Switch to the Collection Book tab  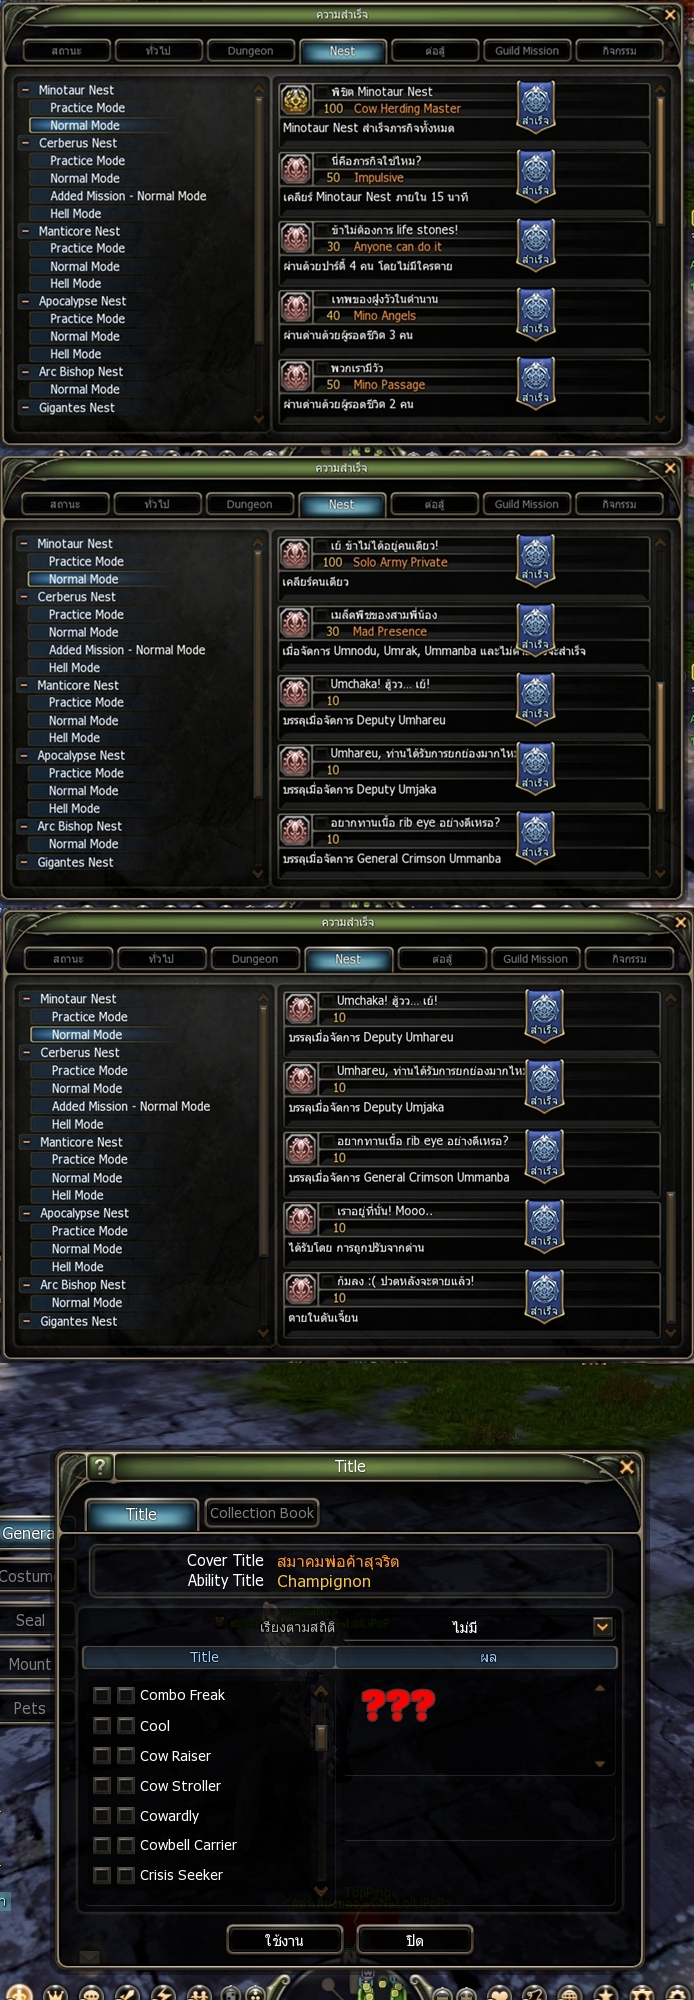tap(262, 1513)
